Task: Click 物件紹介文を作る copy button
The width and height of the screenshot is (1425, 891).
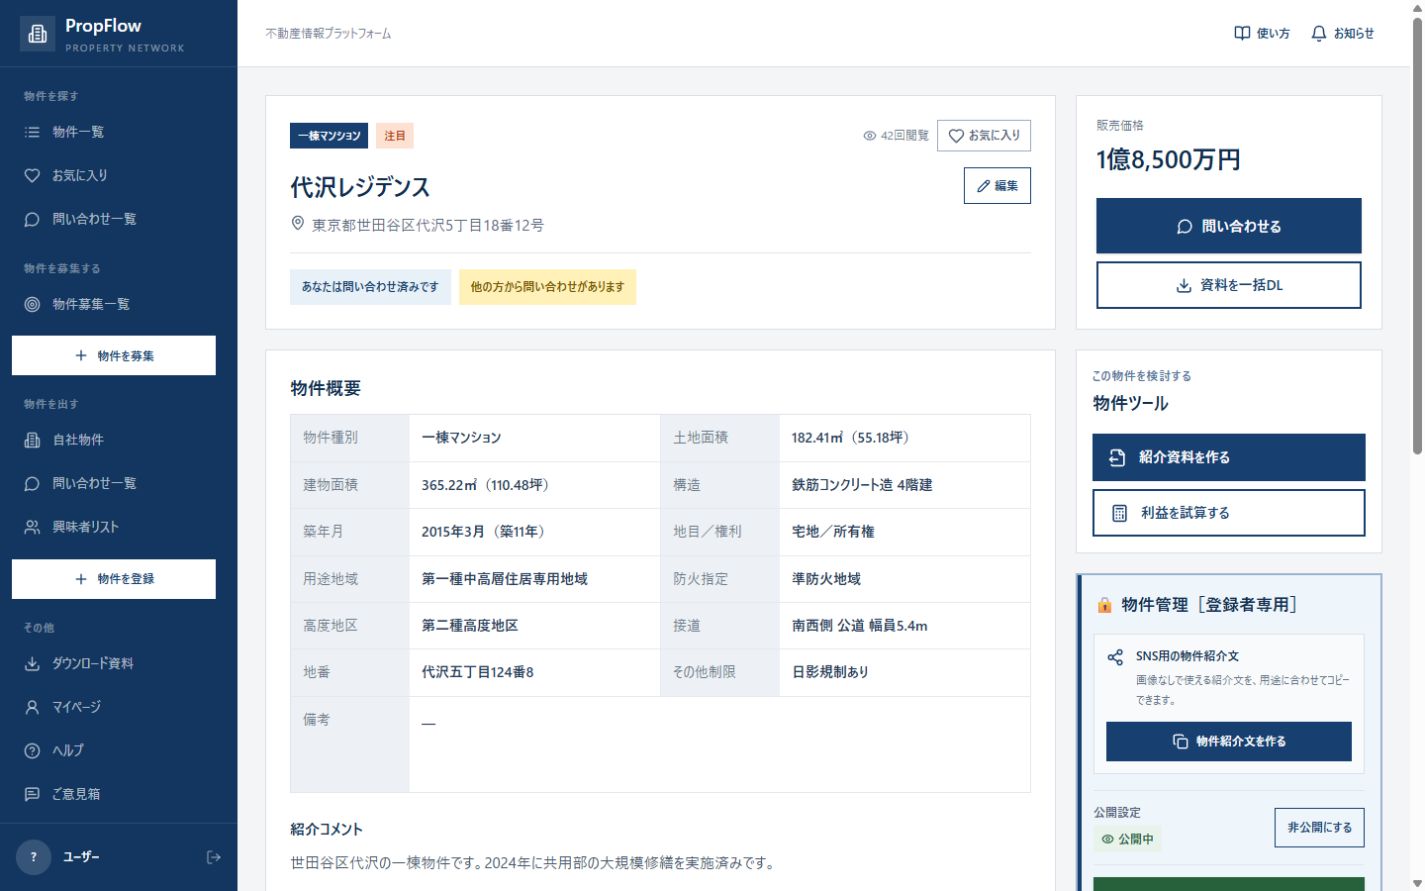Action: pos(1229,741)
